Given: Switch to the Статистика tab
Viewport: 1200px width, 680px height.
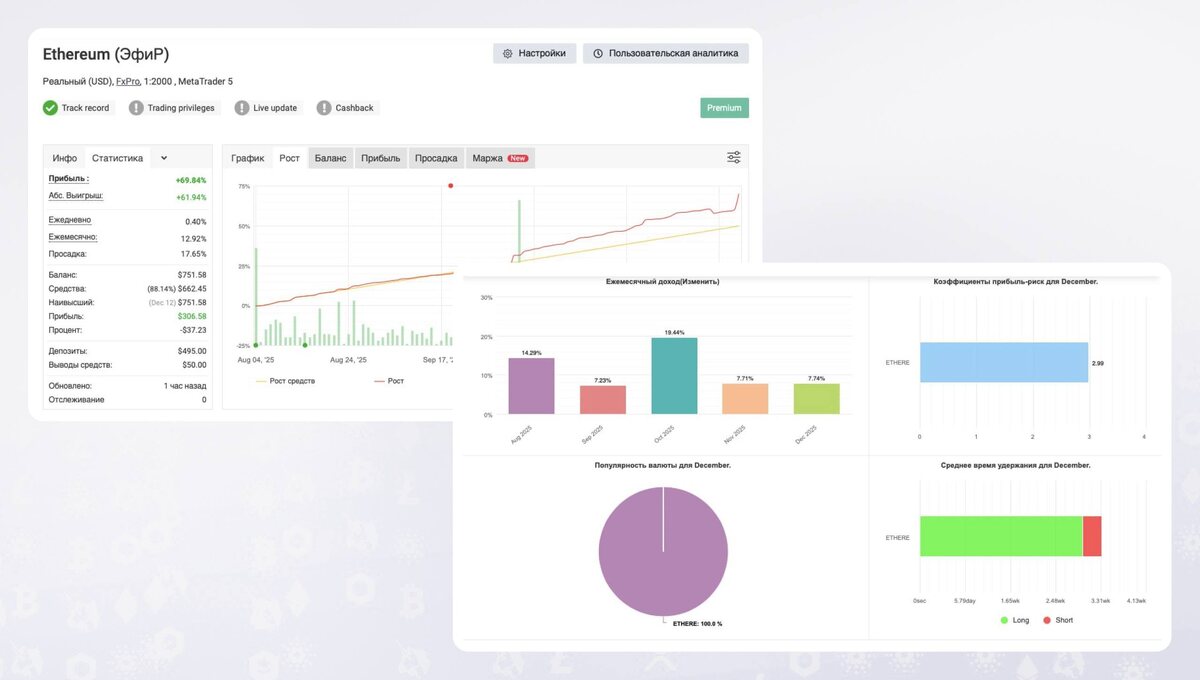Looking at the screenshot, I should tap(117, 158).
